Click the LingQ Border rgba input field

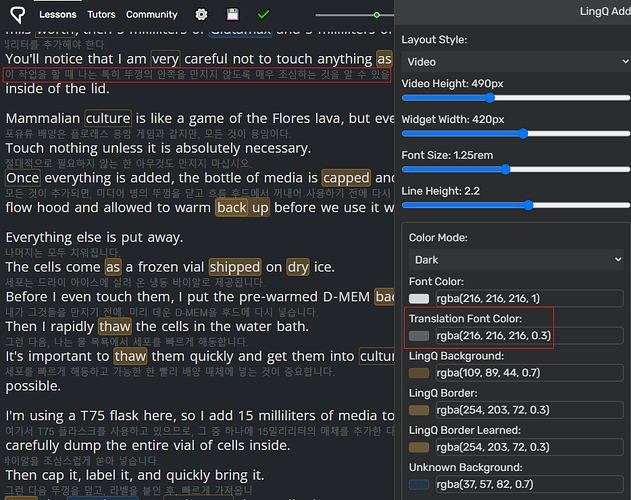pyautogui.click(x=530, y=410)
